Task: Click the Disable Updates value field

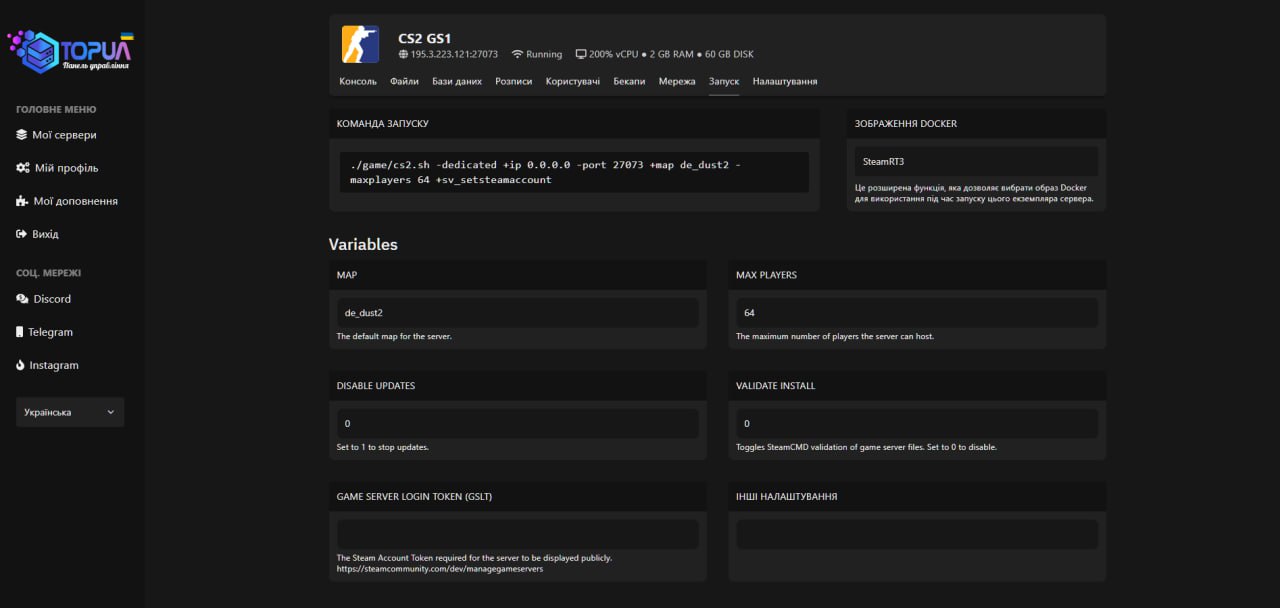Action: pos(517,424)
